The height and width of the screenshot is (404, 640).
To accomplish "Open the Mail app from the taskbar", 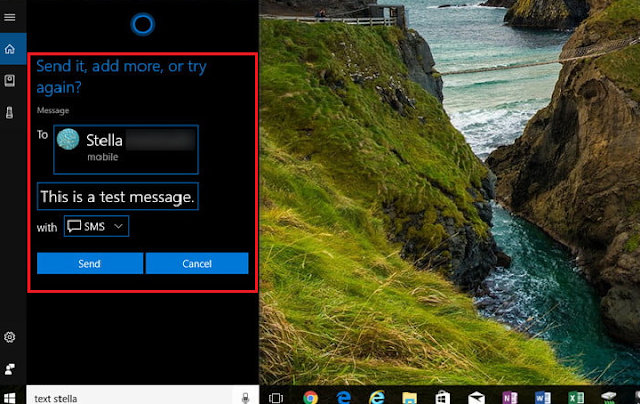I will pos(476,398).
